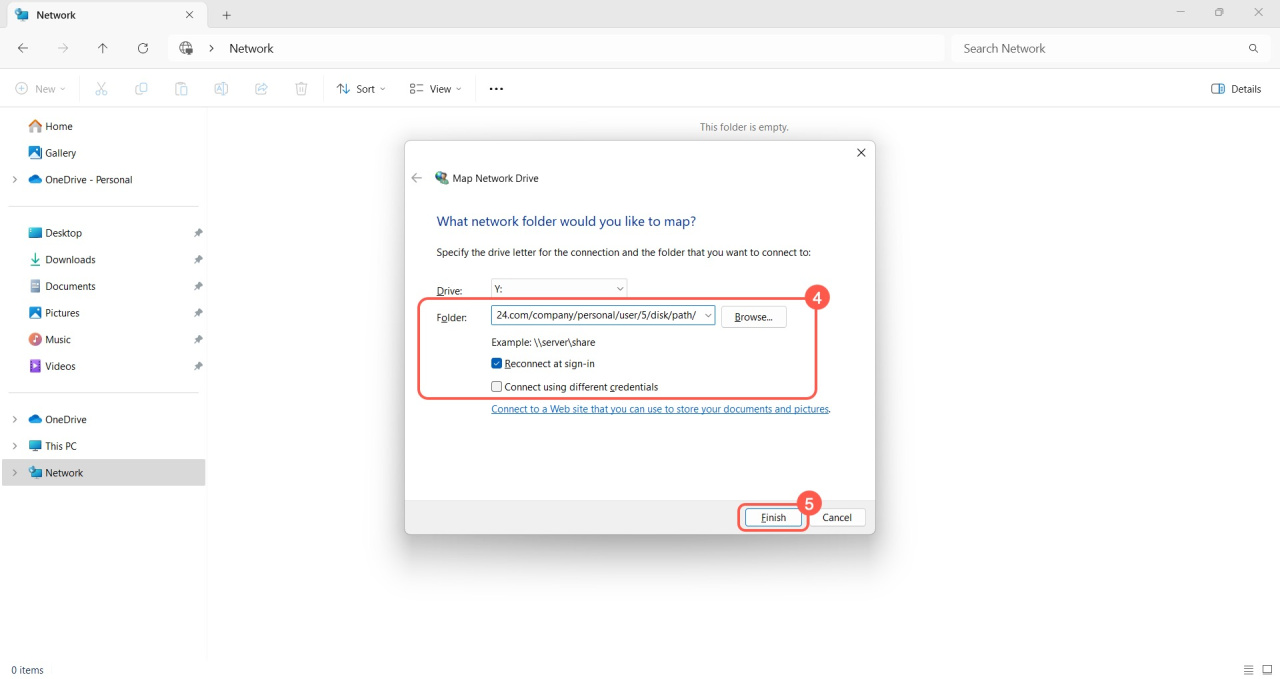Uncheck Reconnect at sign-in checkbox
Viewport: 1280px width, 679px height.
tap(497, 364)
